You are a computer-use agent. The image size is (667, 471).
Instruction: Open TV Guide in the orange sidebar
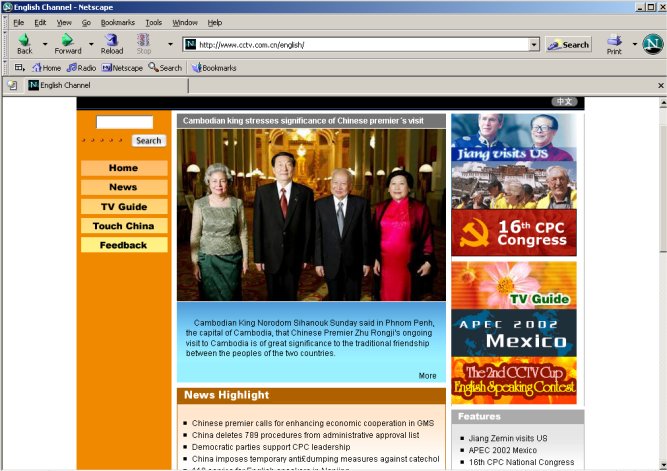pyautogui.click(x=124, y=207)
